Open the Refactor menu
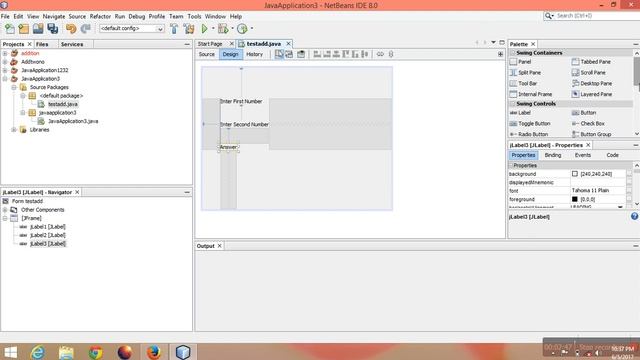 coord(100,16)
